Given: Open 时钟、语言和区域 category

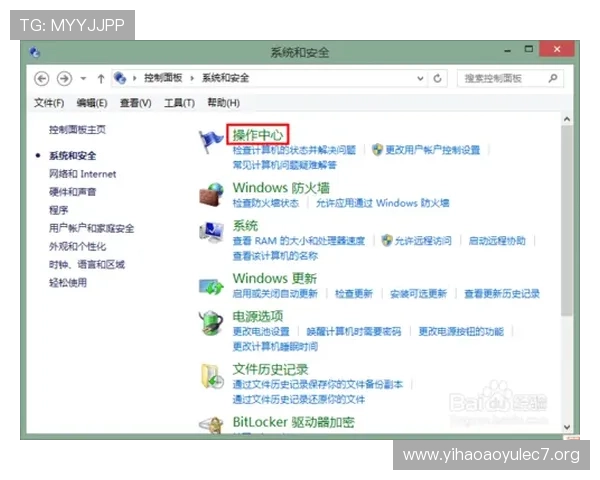Looking at the screenshot, I should point(87,264).
